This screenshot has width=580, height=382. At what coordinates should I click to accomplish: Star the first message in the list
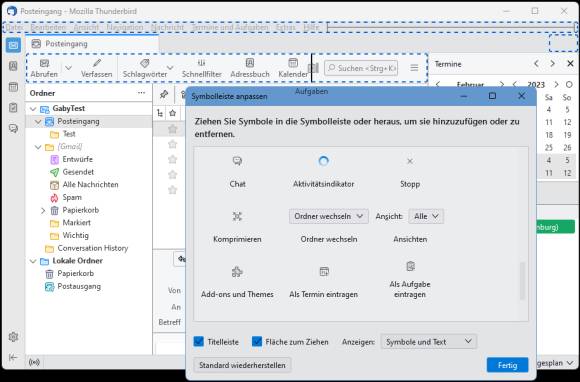tap(172, 129)
